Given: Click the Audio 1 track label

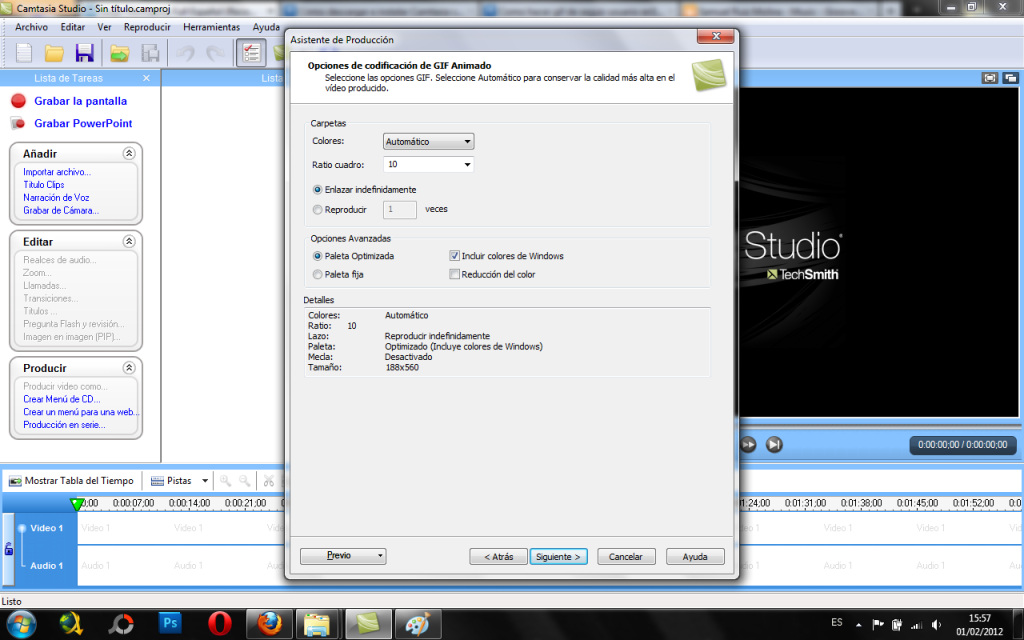Looking at the screenshot, I should pyautogui.click(x=46, y=566).
